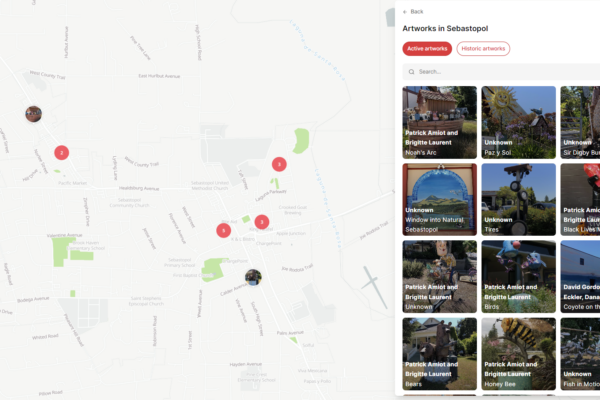Screen dimensions: 600x400
Task: Click the Apple Junction map label
Action: (x=291, y=233)
